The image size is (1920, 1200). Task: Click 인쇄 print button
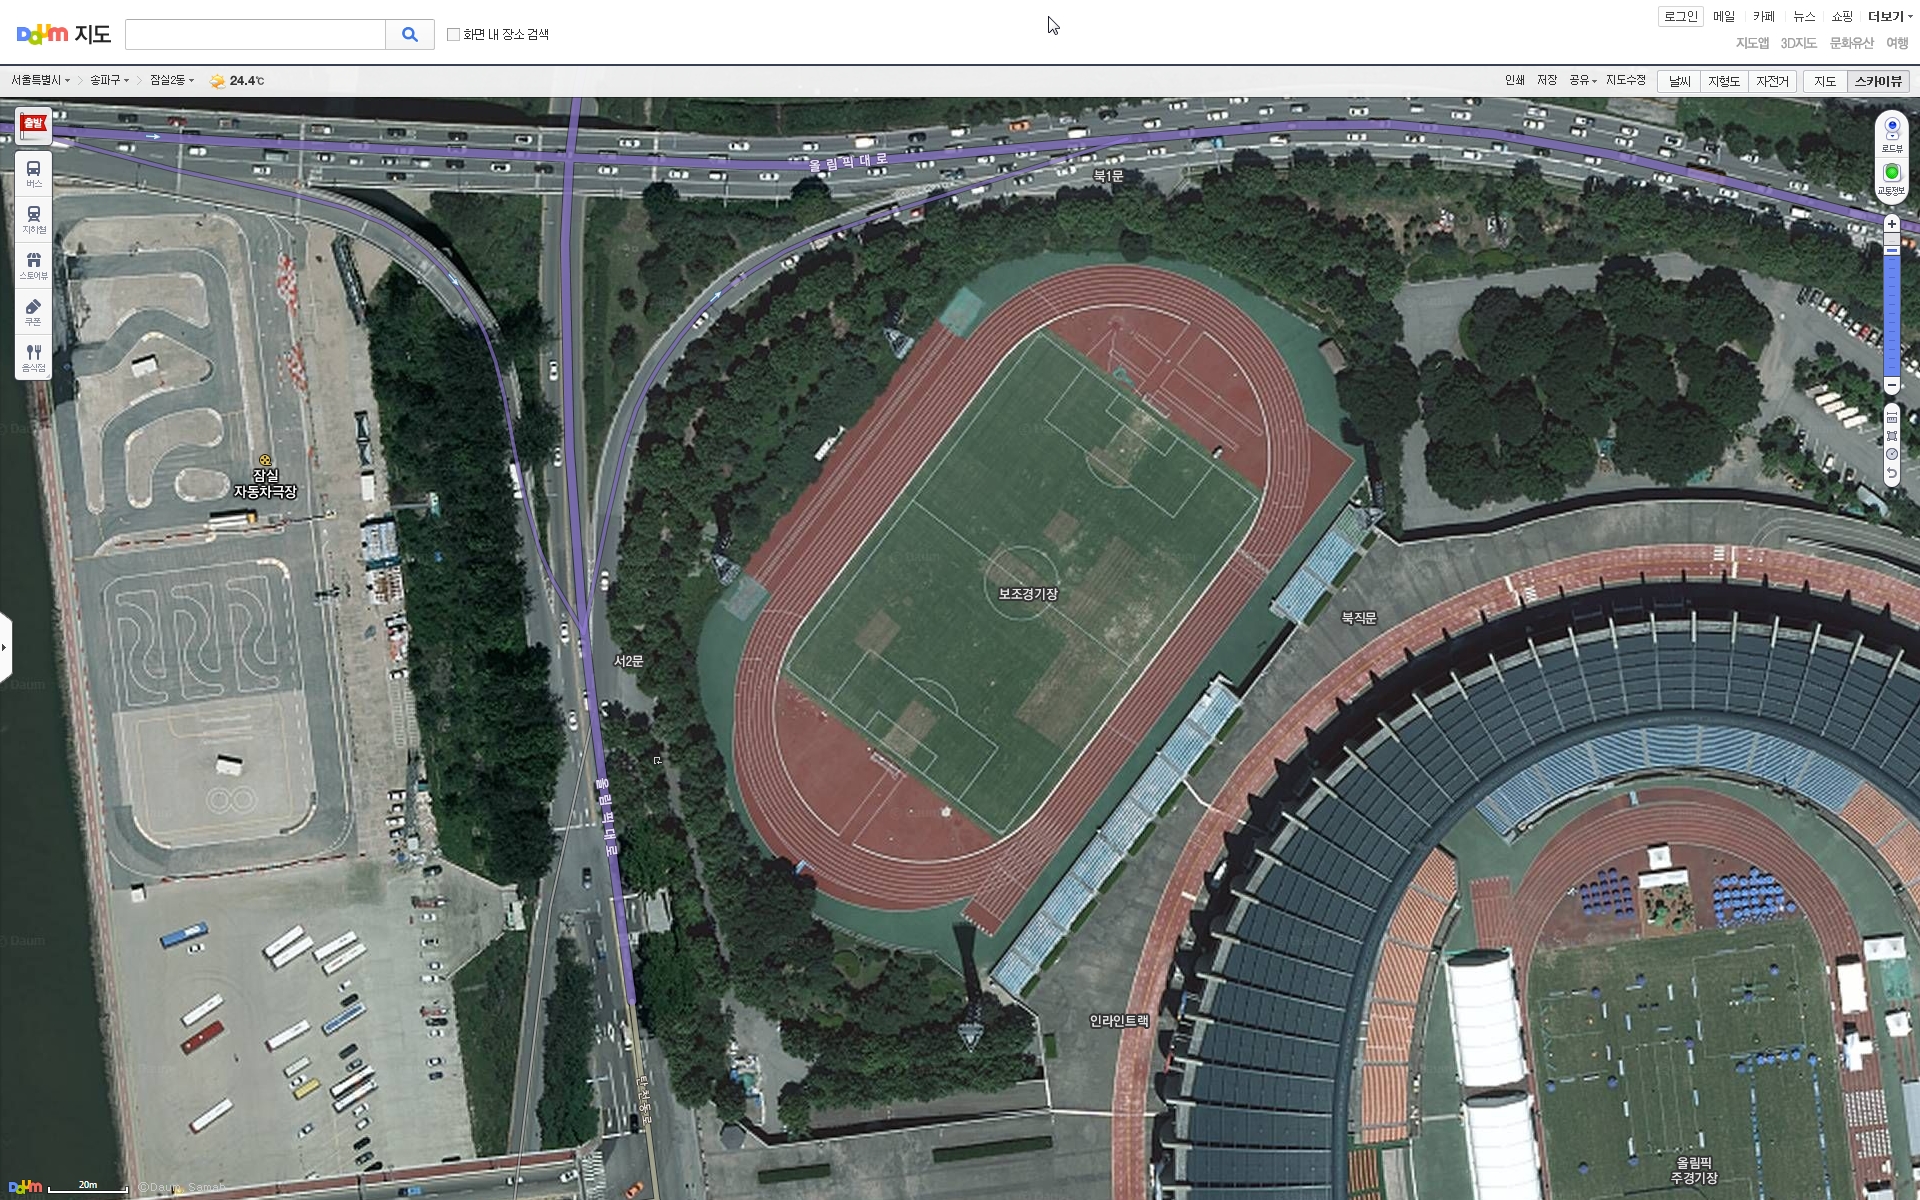point(1515,80)
